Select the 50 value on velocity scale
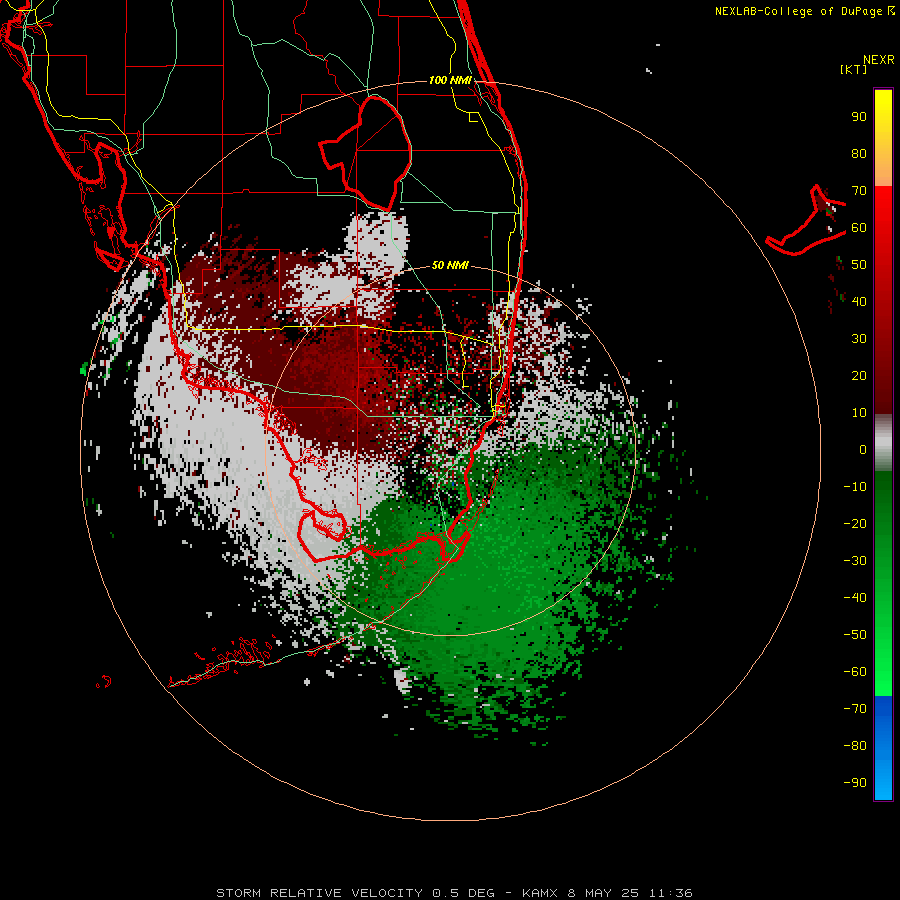The image size is (900, 900). tap(859, 265)
